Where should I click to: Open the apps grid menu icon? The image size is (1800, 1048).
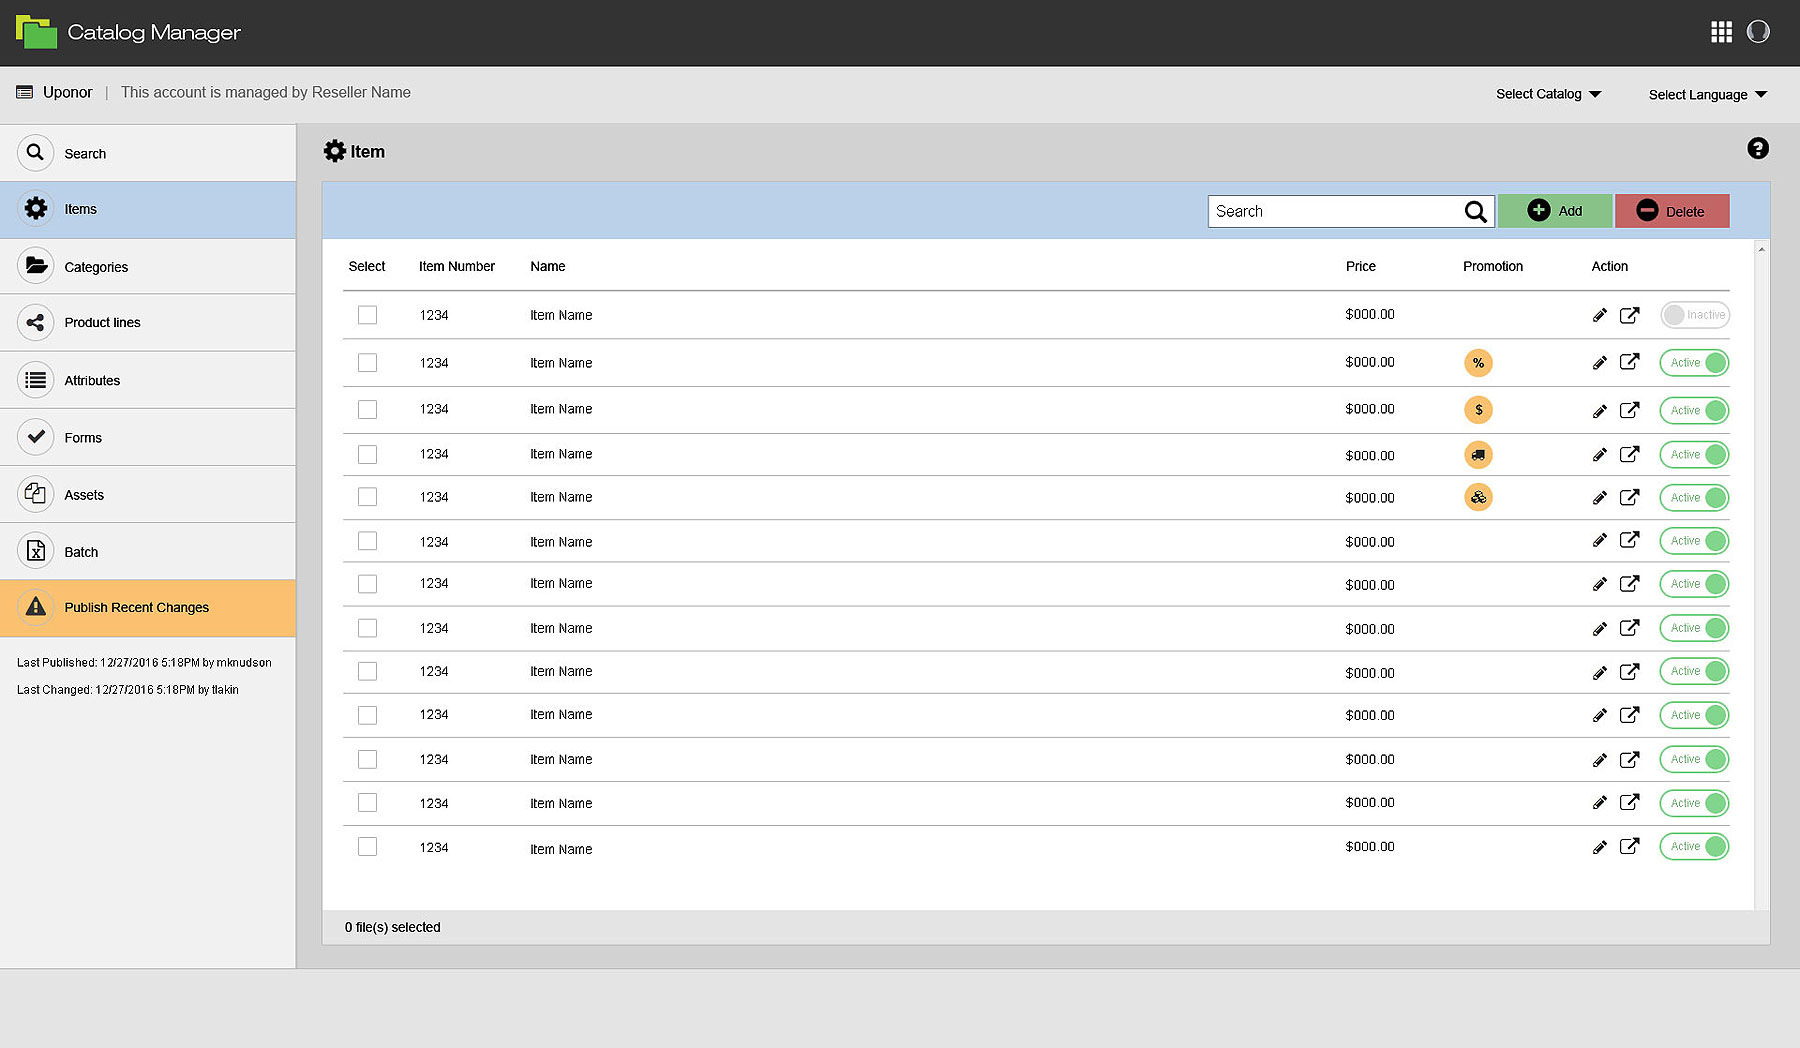(x=1721, y=32)
